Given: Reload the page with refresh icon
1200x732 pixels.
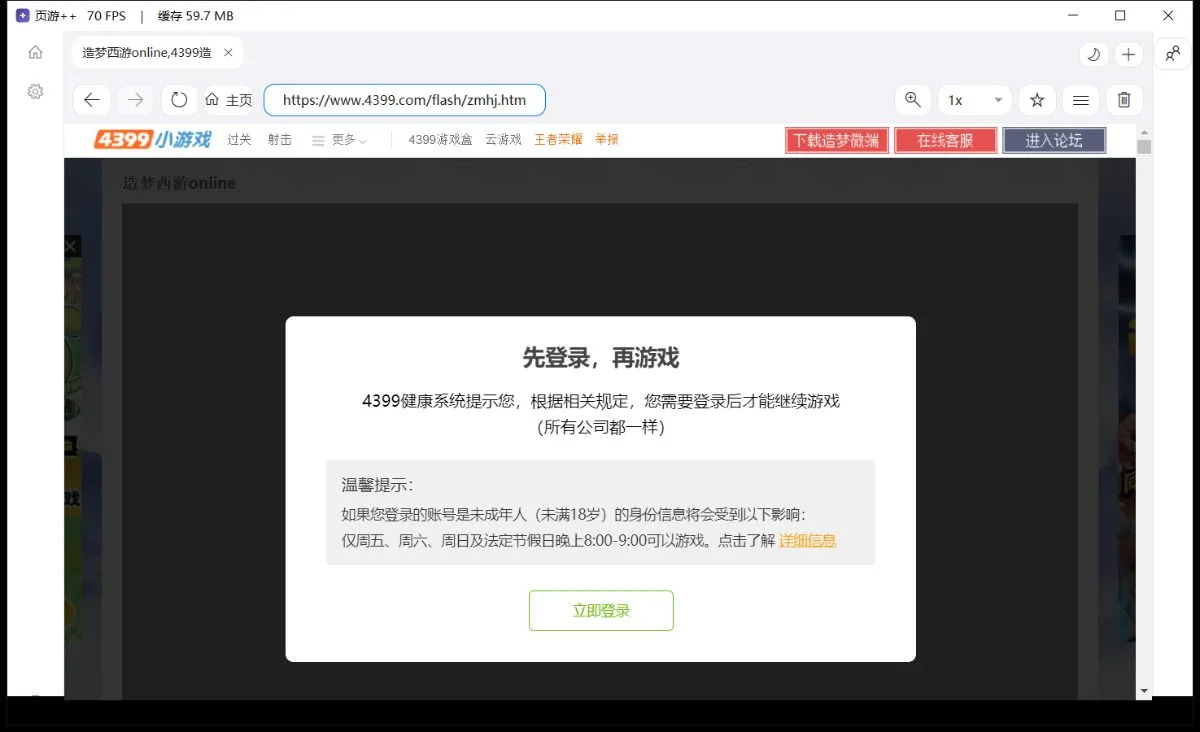Looking at the screenshot, I should (179, 100).
